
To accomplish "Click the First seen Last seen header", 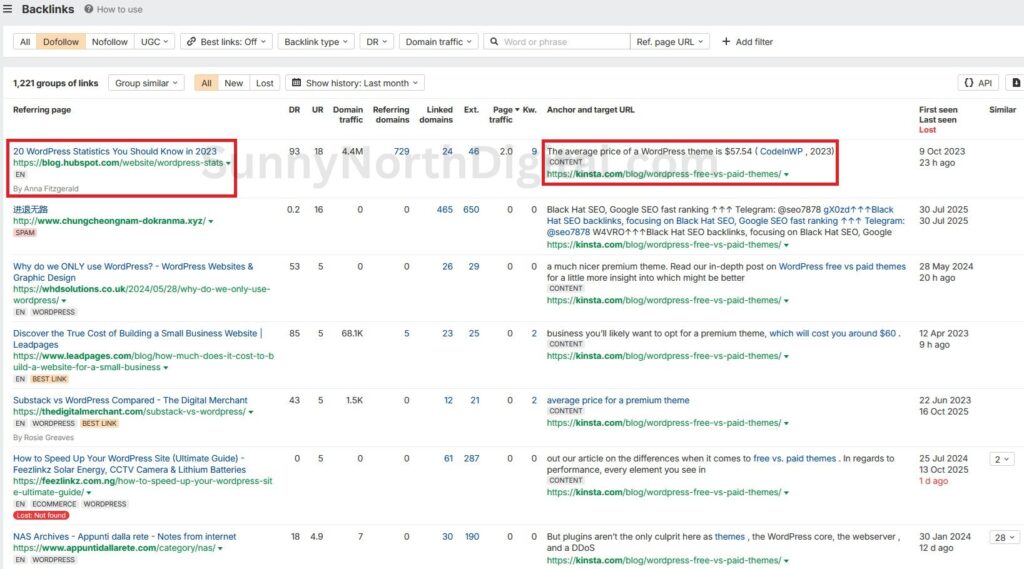I will [x=938, y=115].
